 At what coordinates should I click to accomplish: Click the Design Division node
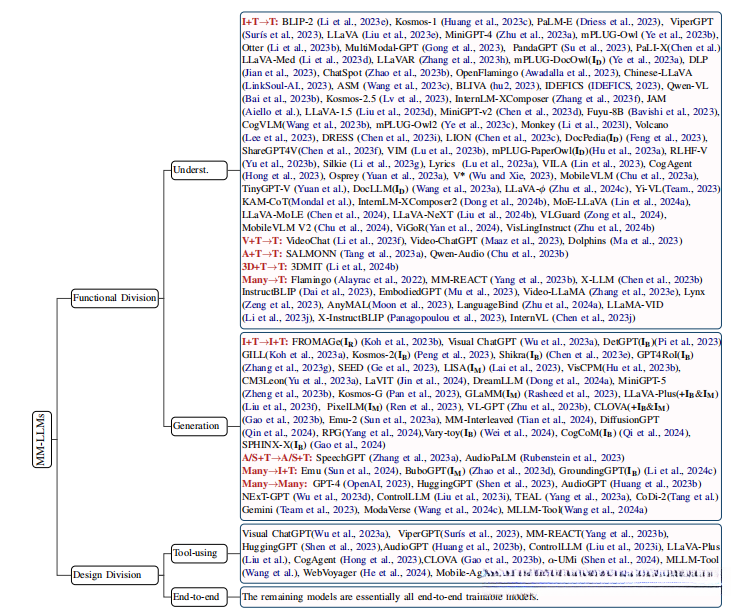tap(115, 575)
